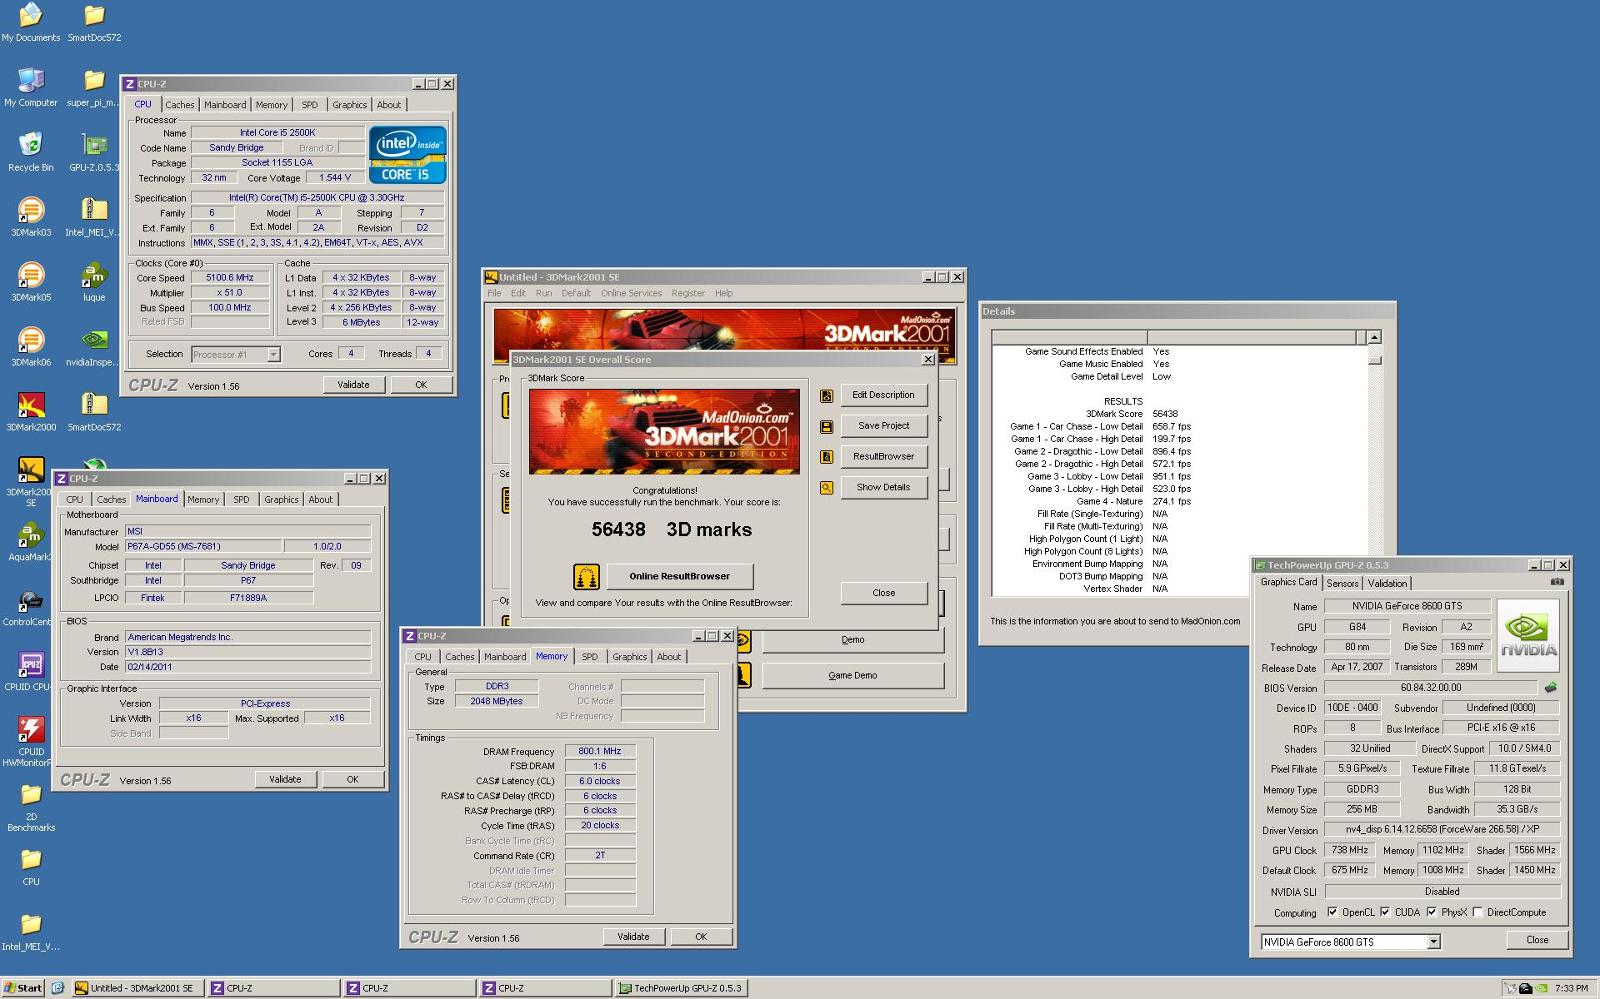
Task: Open the File menu in 3DMark2001 SE
Action: 494,293
